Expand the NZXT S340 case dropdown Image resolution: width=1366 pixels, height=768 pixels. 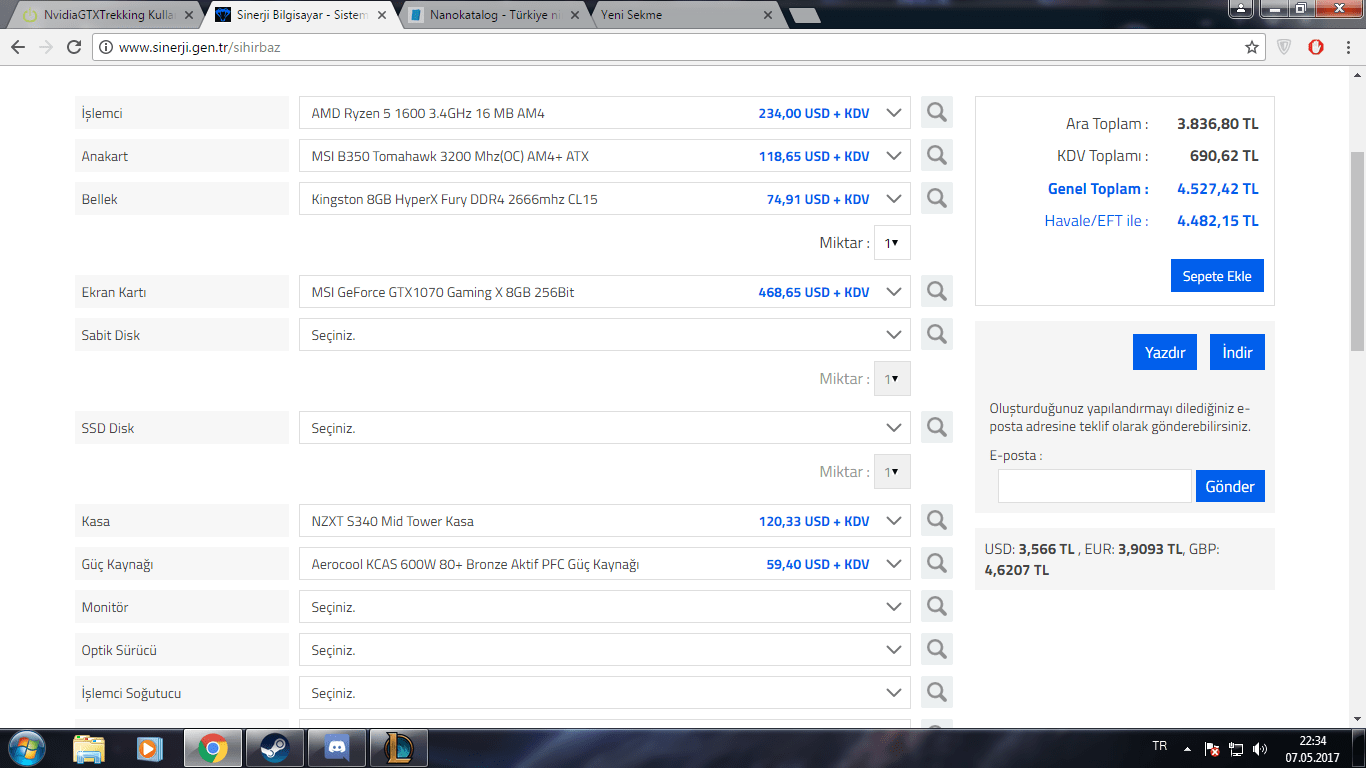click(605, 521)
